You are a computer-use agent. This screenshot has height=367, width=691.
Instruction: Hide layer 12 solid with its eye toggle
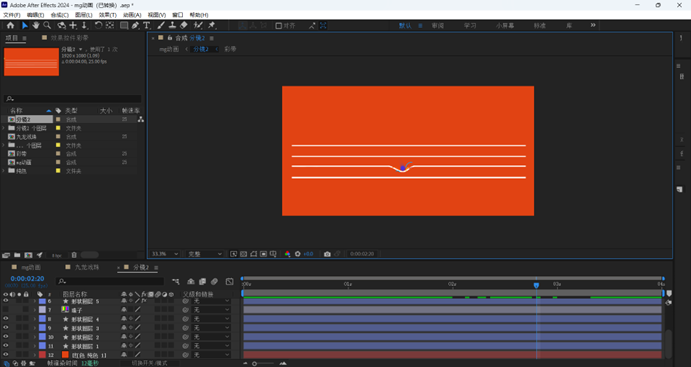pos(6,355)
